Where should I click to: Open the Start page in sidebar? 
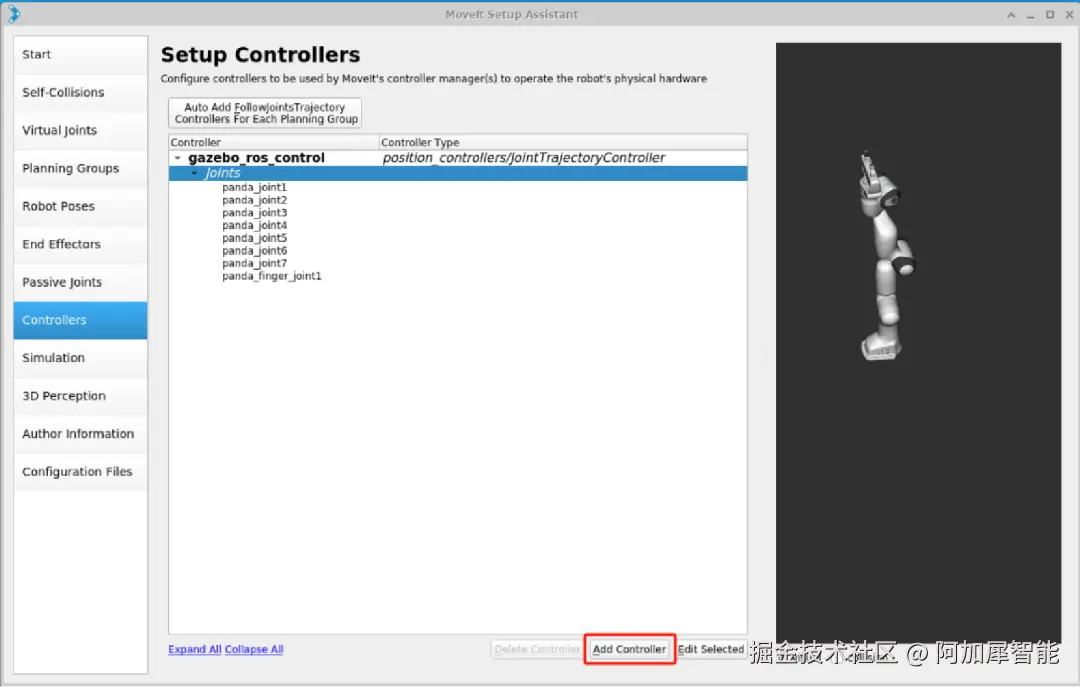pos(80,54)
